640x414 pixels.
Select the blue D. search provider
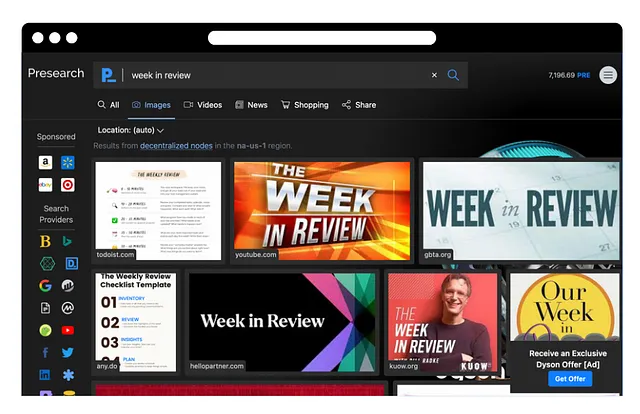tap(71, 264)
